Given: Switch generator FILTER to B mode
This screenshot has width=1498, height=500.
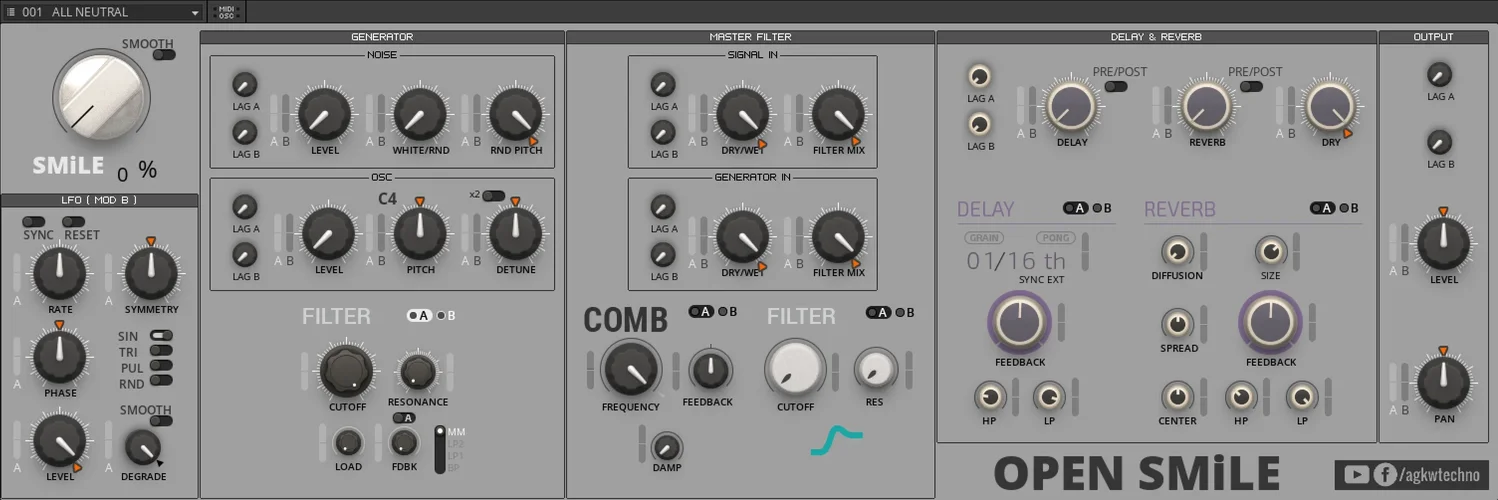Looking at the screenshot, I should pyautogui.click(x=445, y=315).
